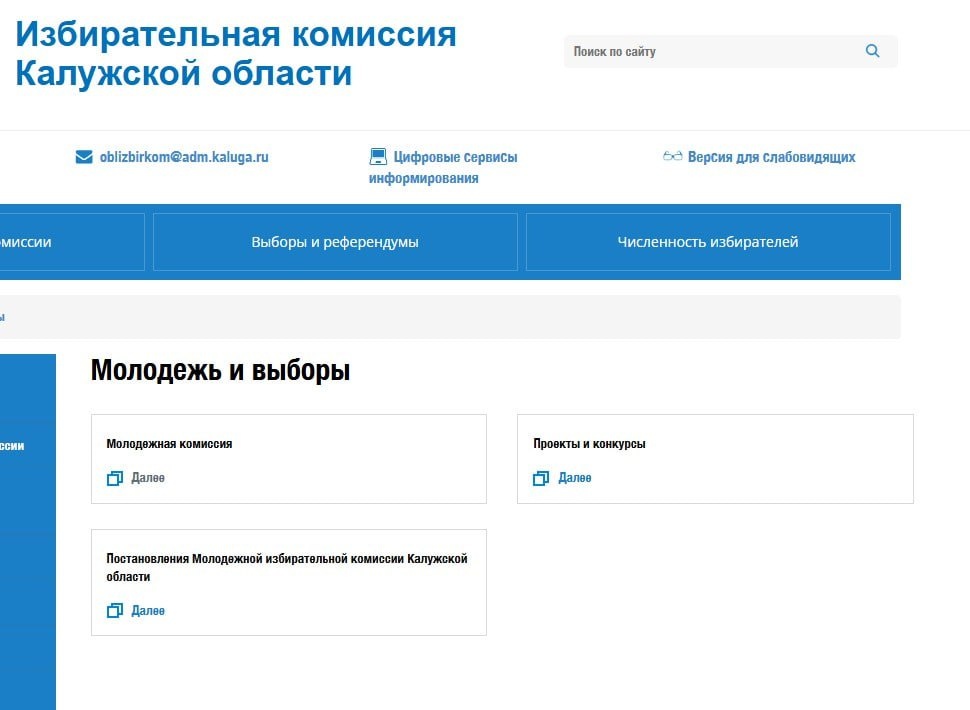
Task: Click the Далее icon under Проекты и конкурсы
Action: [541, 478]
